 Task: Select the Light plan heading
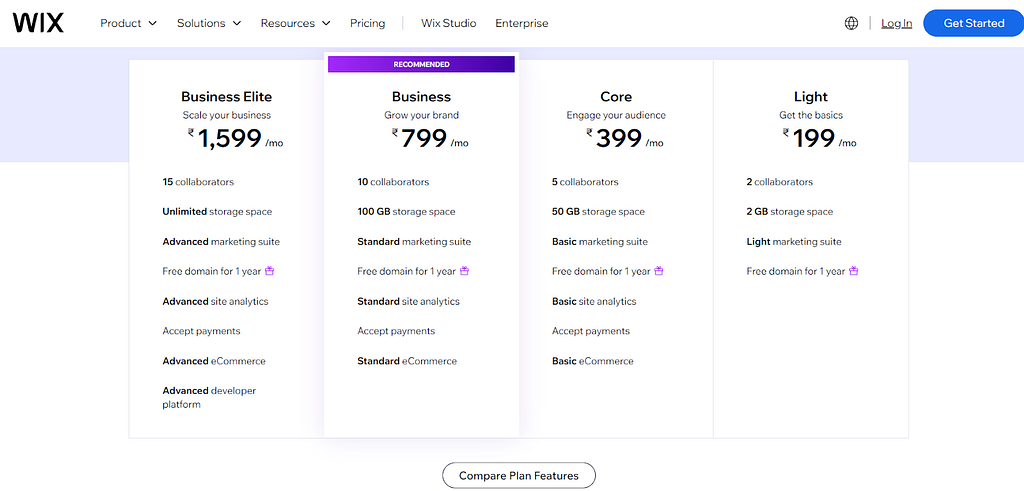[811, 97]
